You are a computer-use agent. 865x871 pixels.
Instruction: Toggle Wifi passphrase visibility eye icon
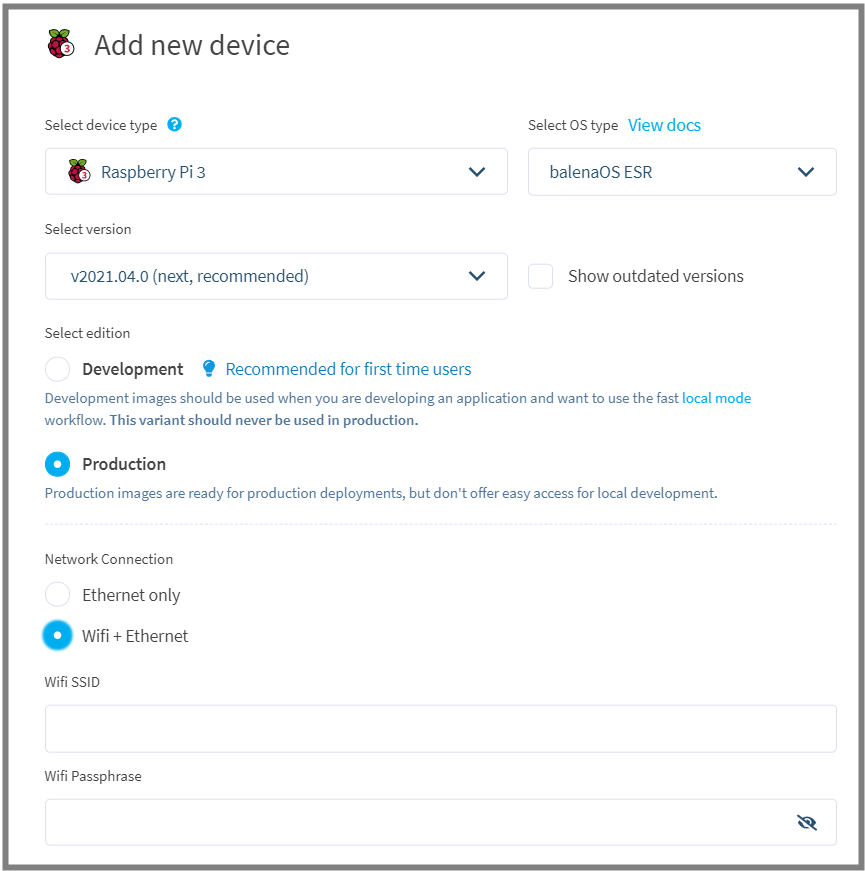807,822
